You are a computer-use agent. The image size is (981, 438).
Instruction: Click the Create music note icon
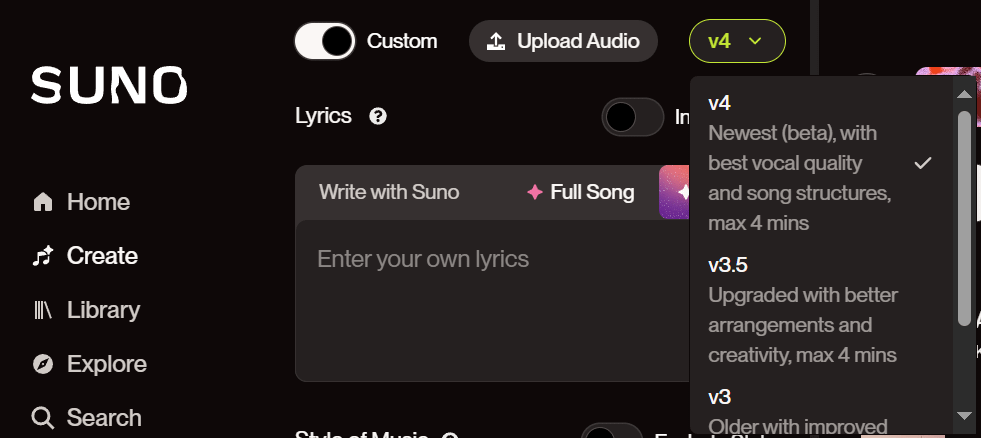click(x=43, y=257)
